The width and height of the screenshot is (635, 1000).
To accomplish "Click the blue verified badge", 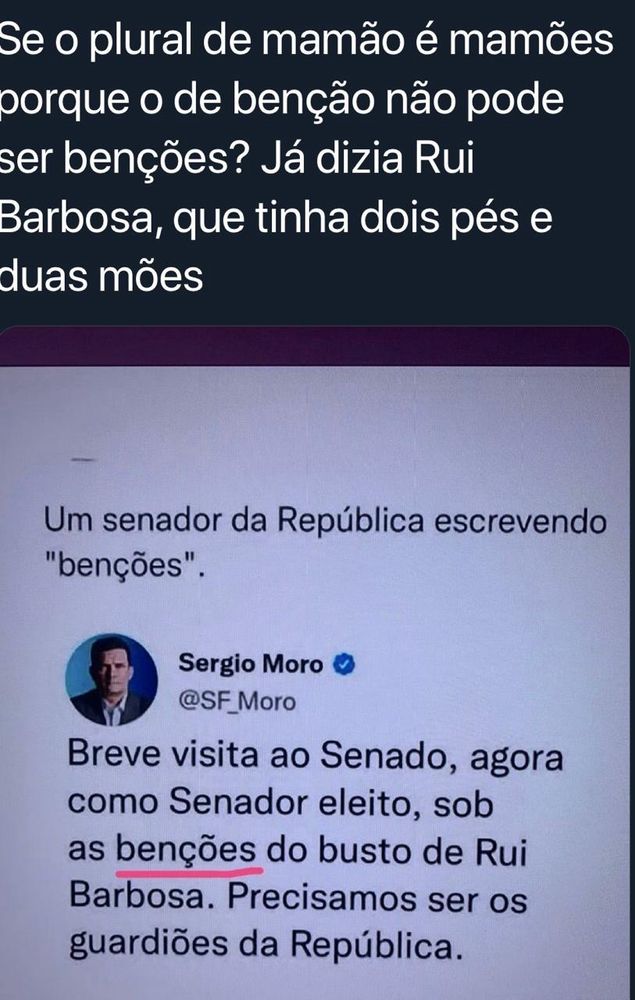I will 344,666.
